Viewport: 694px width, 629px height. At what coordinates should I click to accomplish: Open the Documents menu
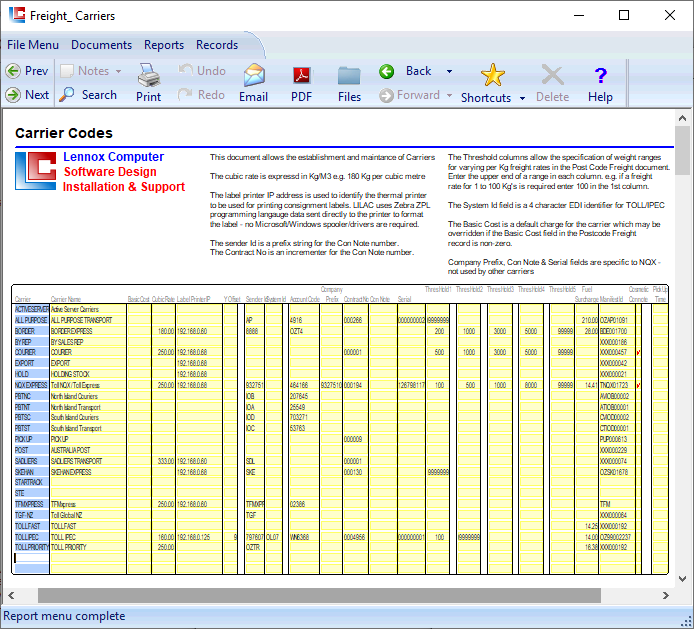point(101,45)
